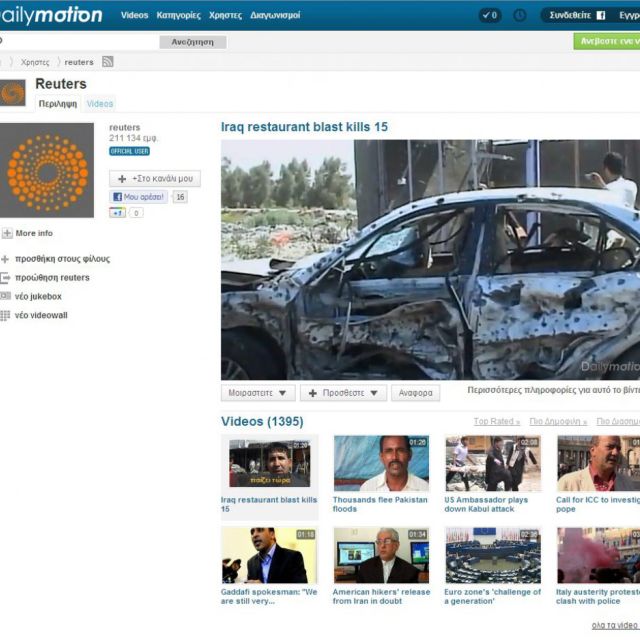Click the Facebook Μου αρέσει like button
640x640 pixels.
pyautogui.click(x=139, y=197)
